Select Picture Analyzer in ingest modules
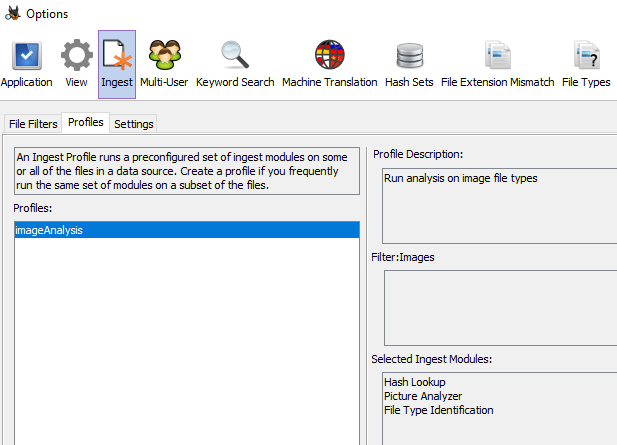This screenshot has width=617, height=445. point(423,396)
